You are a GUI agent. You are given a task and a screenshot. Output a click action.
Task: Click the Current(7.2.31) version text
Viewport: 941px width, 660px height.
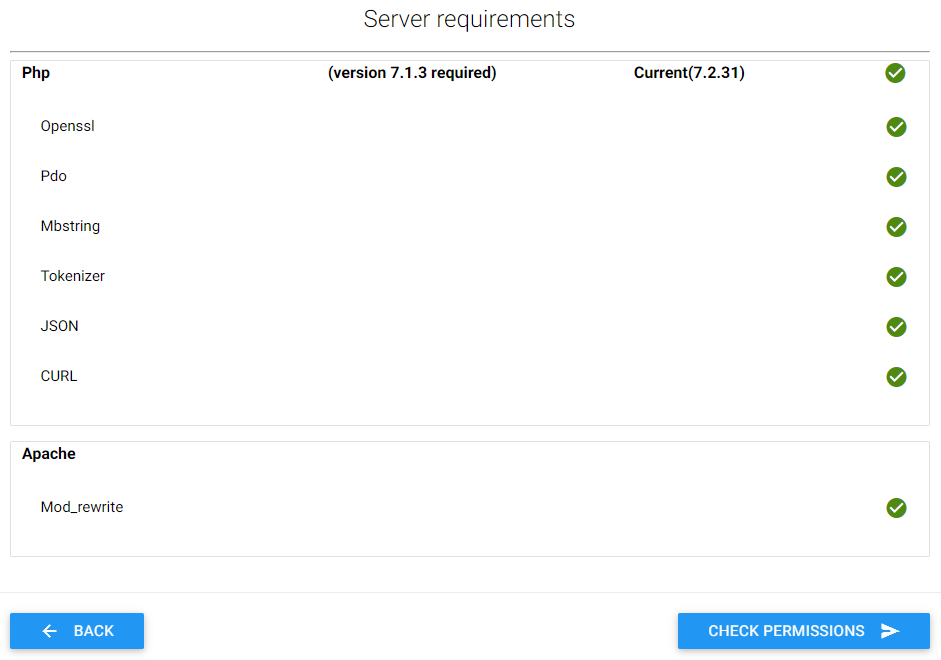coord(689,73)
